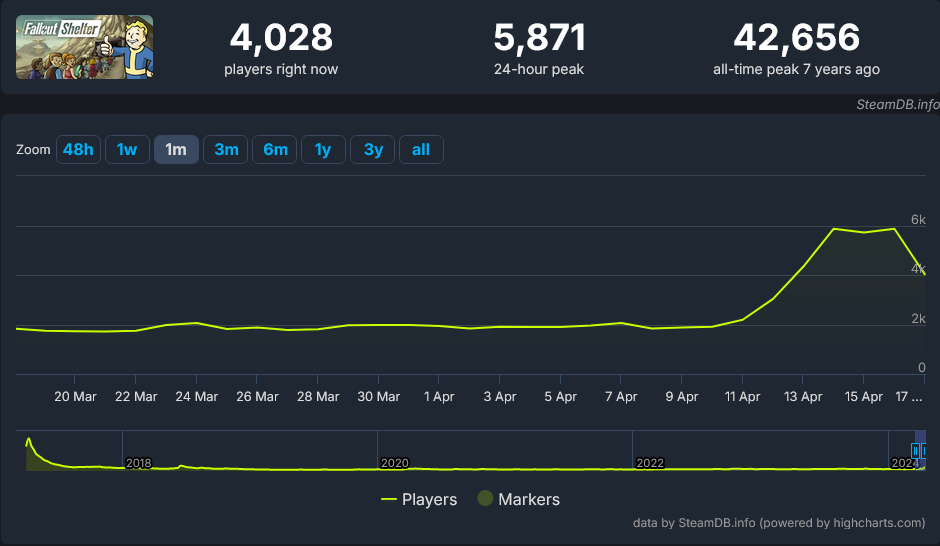Screen dimensions: 940x546
Task: Zoom chart to 1y
Action: [x=323, y=150]
